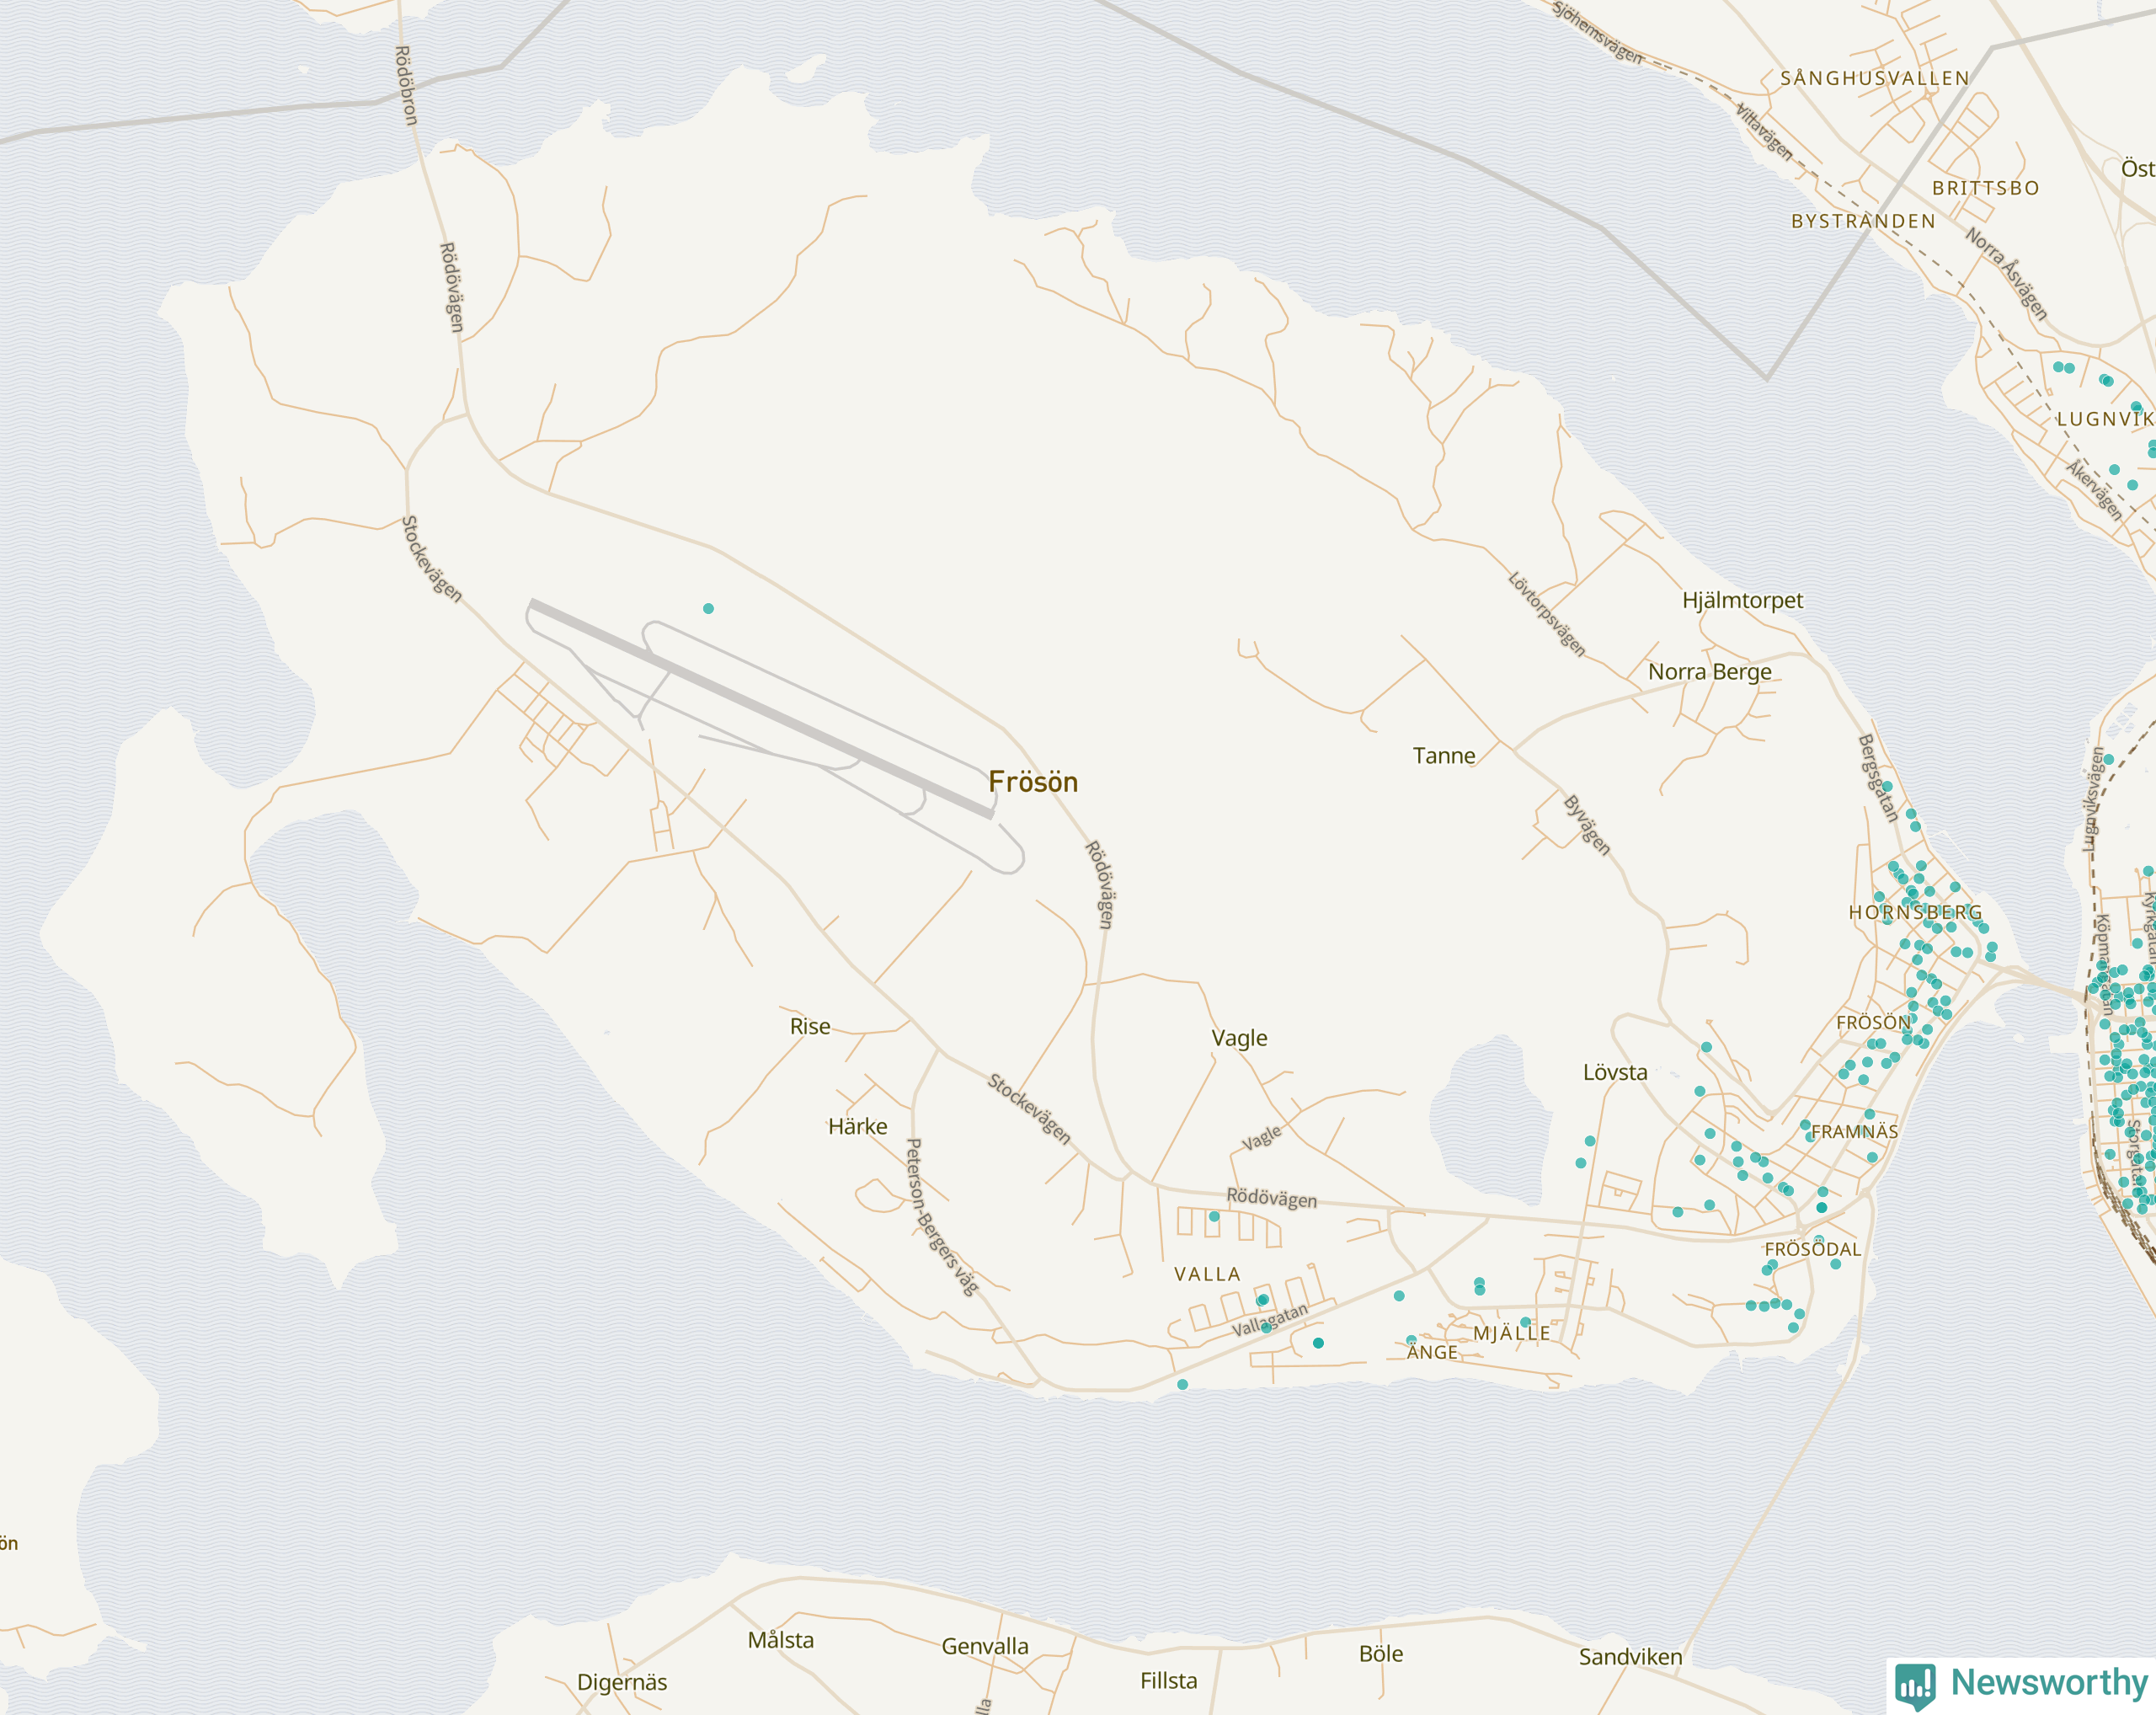The height and width of the screenshot is (1715, 2156).
Task: Click the FRÖSÖDAL district label
Action: point(1812,1249)
